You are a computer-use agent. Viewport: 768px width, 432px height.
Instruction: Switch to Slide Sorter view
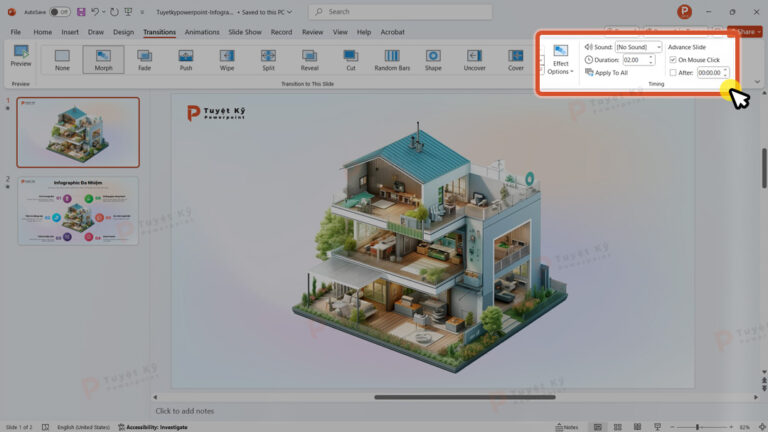pos(618,427)
